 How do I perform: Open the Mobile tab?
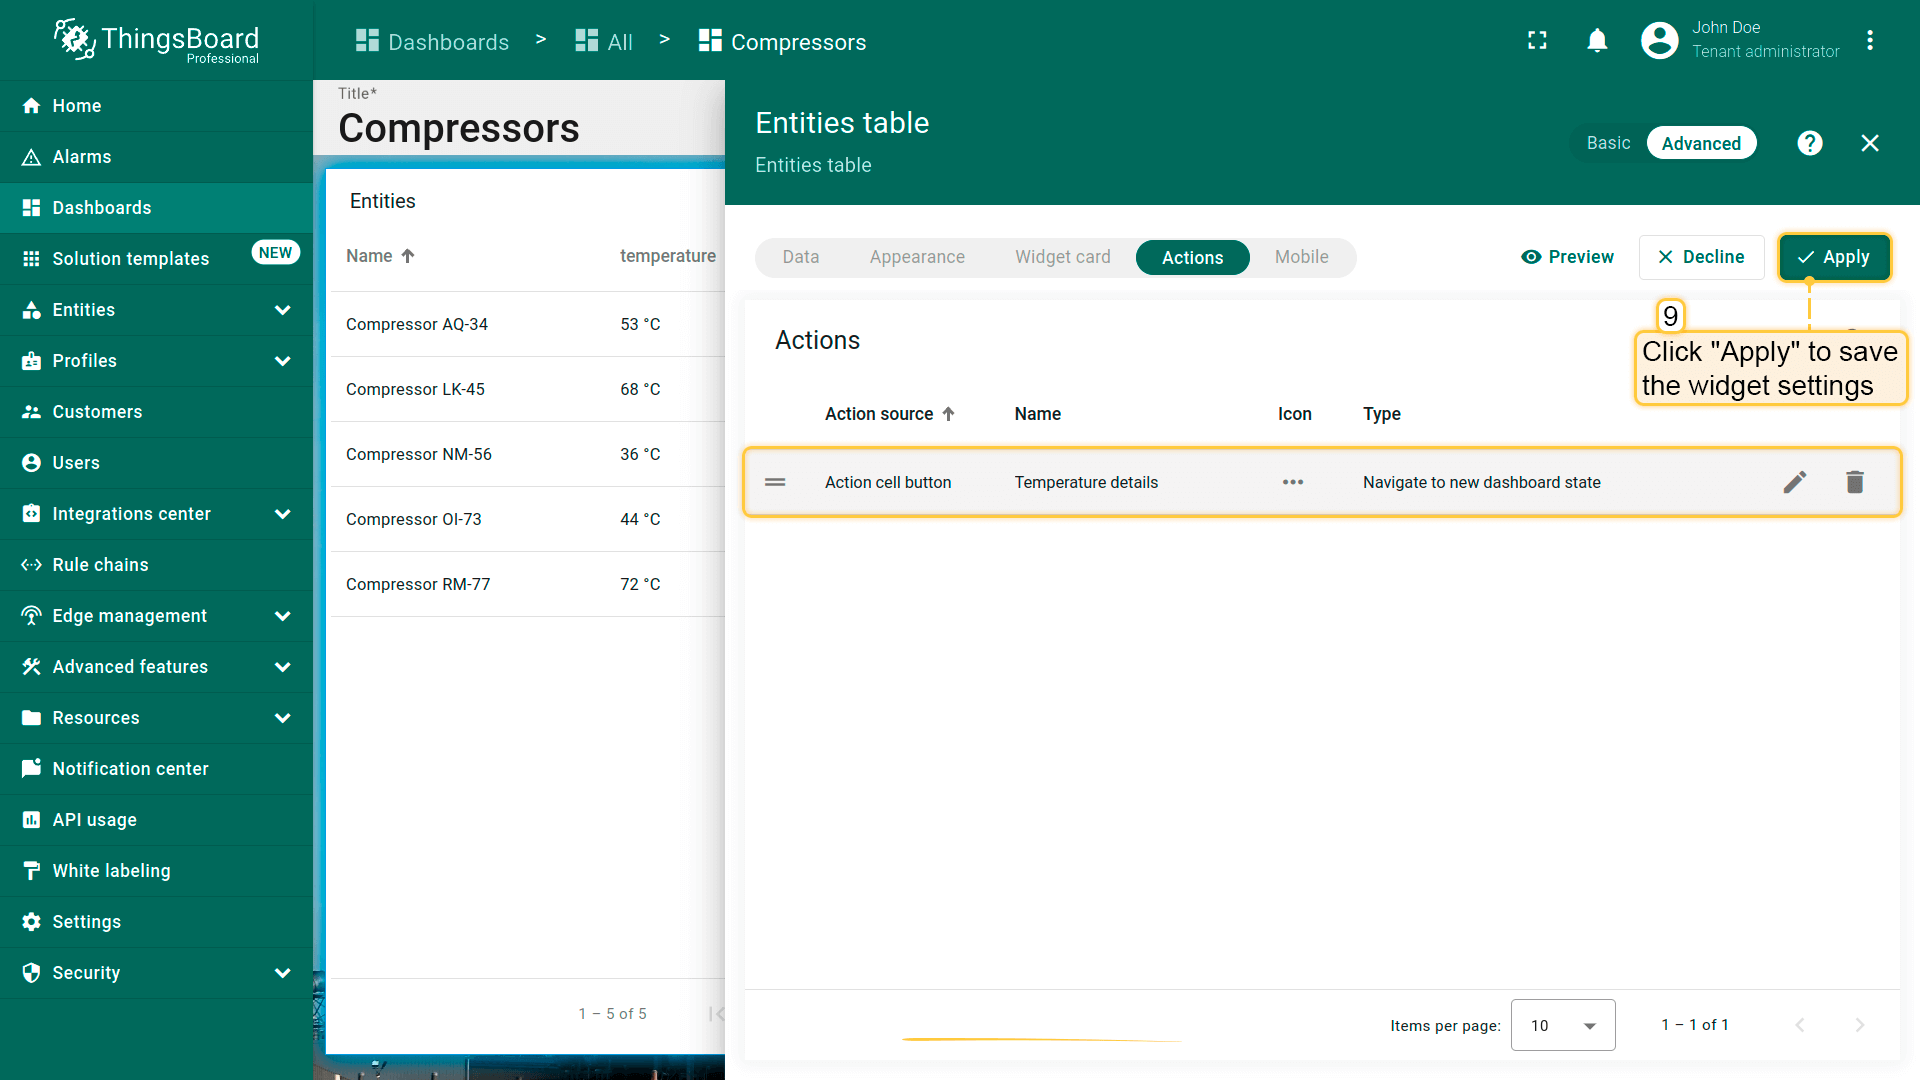pyautogui.click(x=1301, y=257)
